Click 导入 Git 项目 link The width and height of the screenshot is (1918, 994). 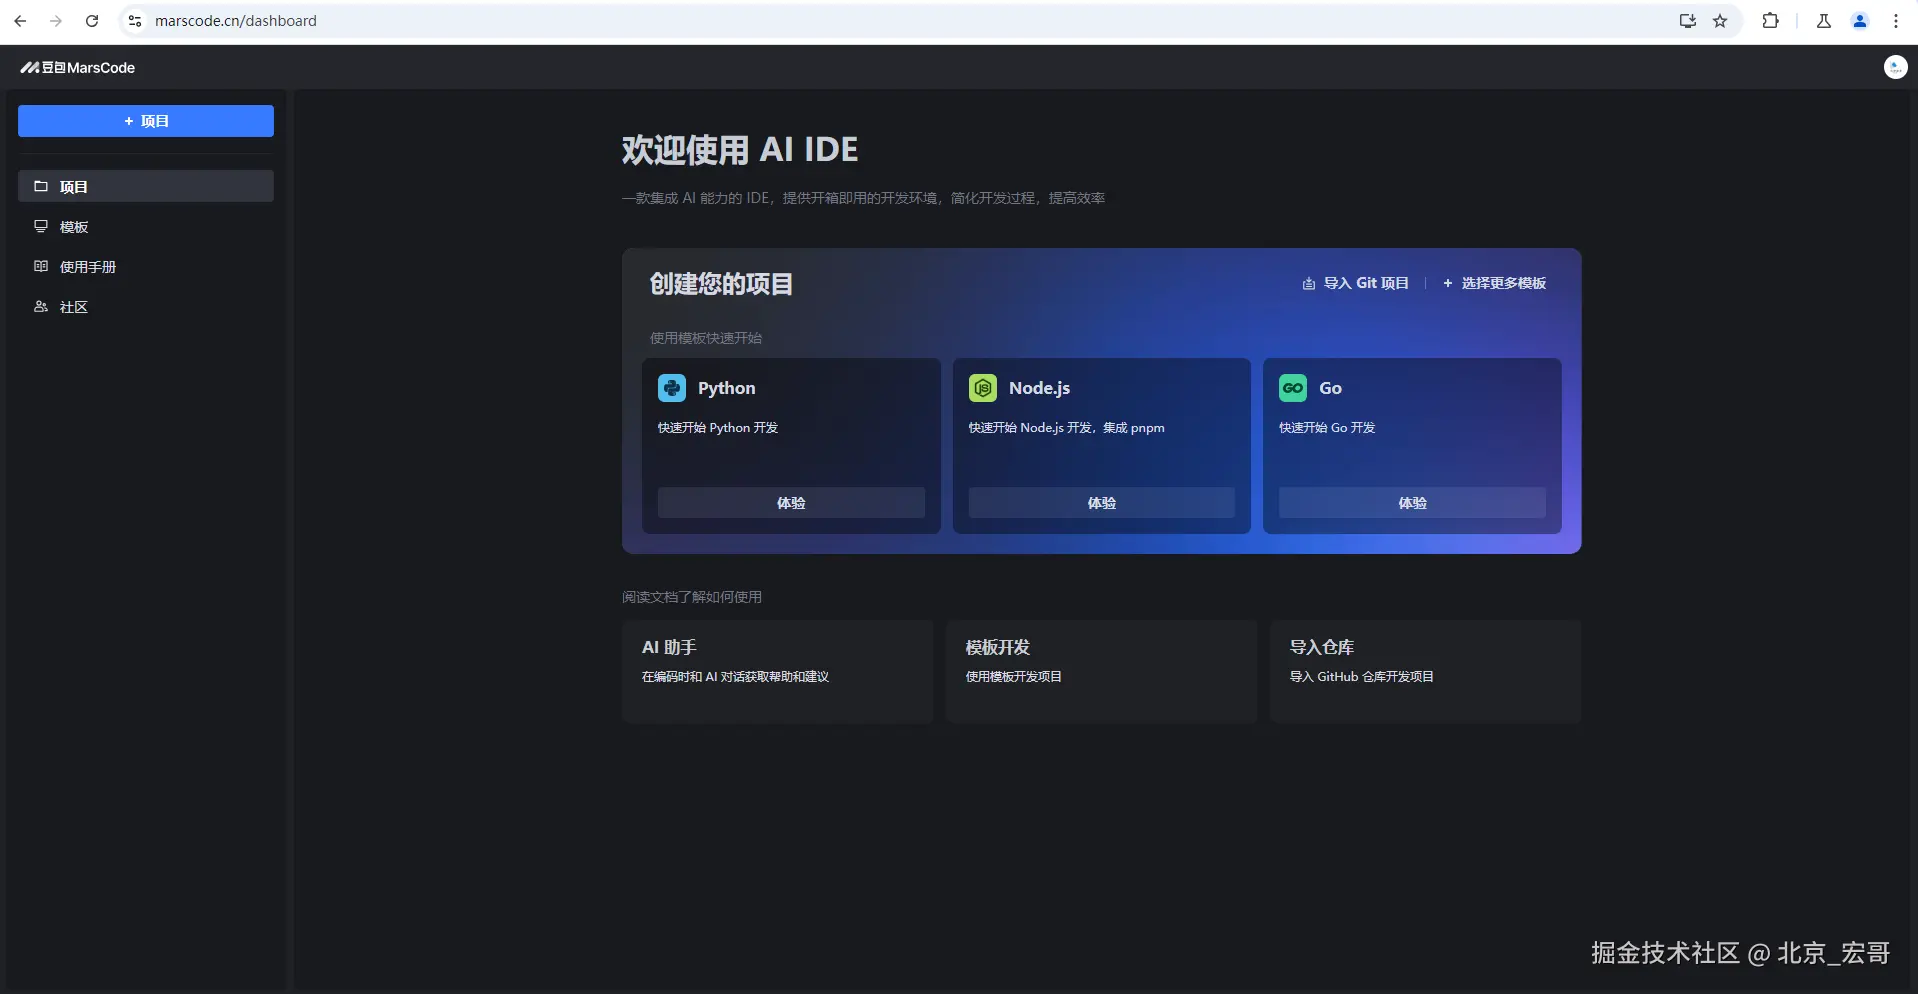[1355, 283]
